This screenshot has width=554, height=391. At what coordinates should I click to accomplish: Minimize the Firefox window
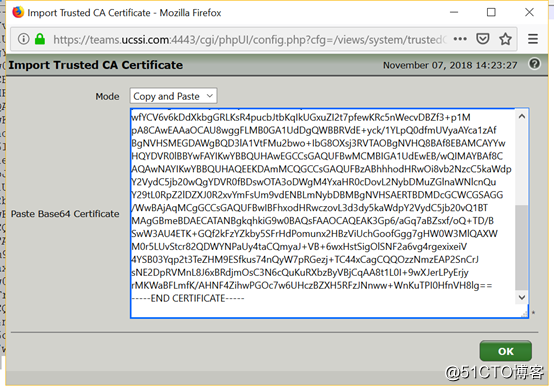pyautogui.click(x=454, y=12)
